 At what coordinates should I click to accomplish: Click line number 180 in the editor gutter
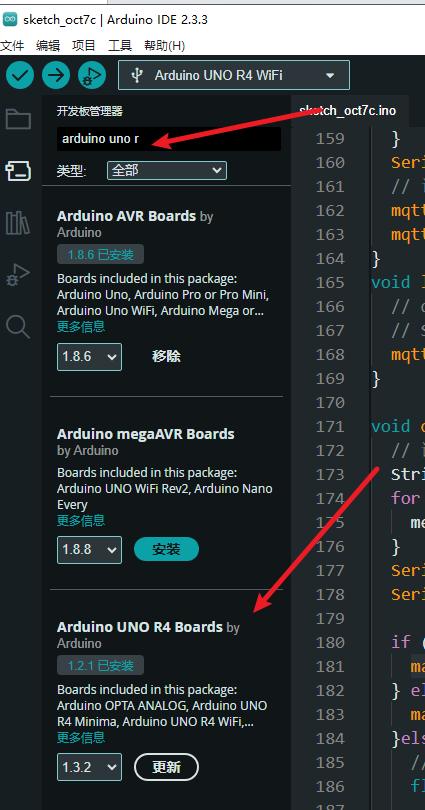(x=330, y=643)
